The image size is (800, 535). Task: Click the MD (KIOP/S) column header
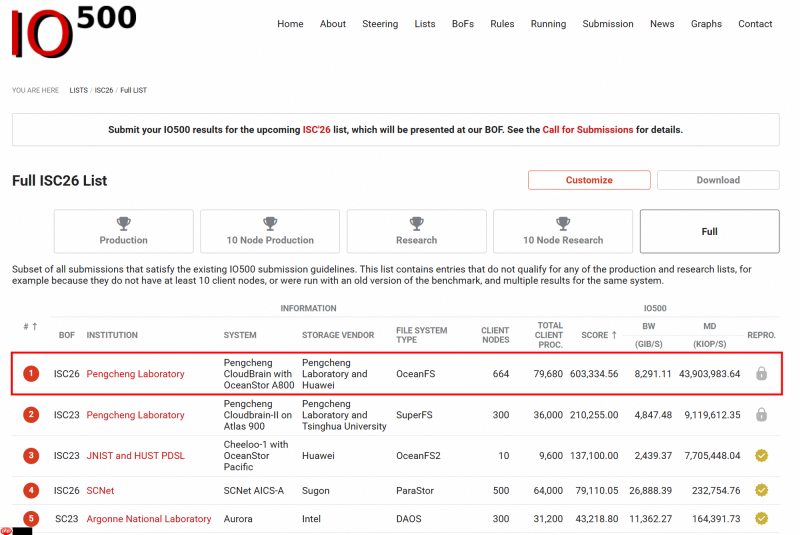coord(710,335)
